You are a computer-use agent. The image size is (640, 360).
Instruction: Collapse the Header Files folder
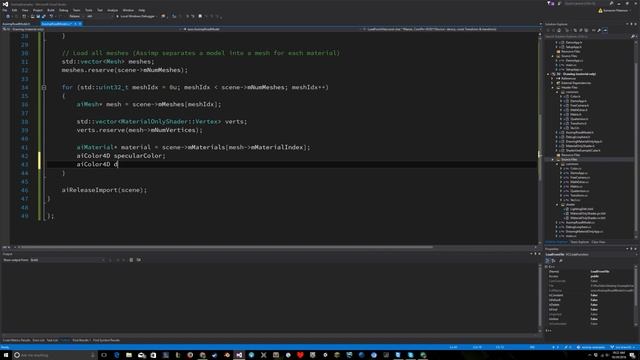point(552,87)
